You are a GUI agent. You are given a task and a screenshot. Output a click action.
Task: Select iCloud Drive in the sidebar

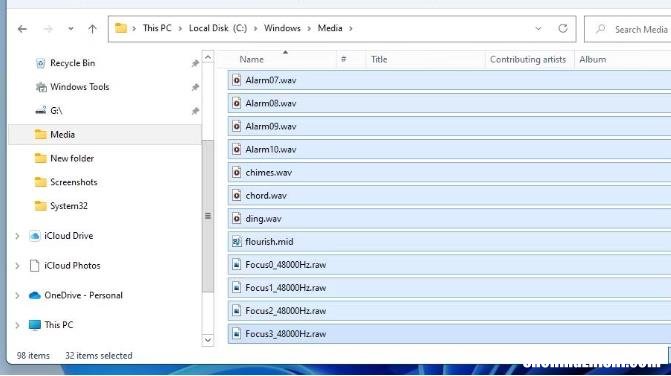pos(68,236)
